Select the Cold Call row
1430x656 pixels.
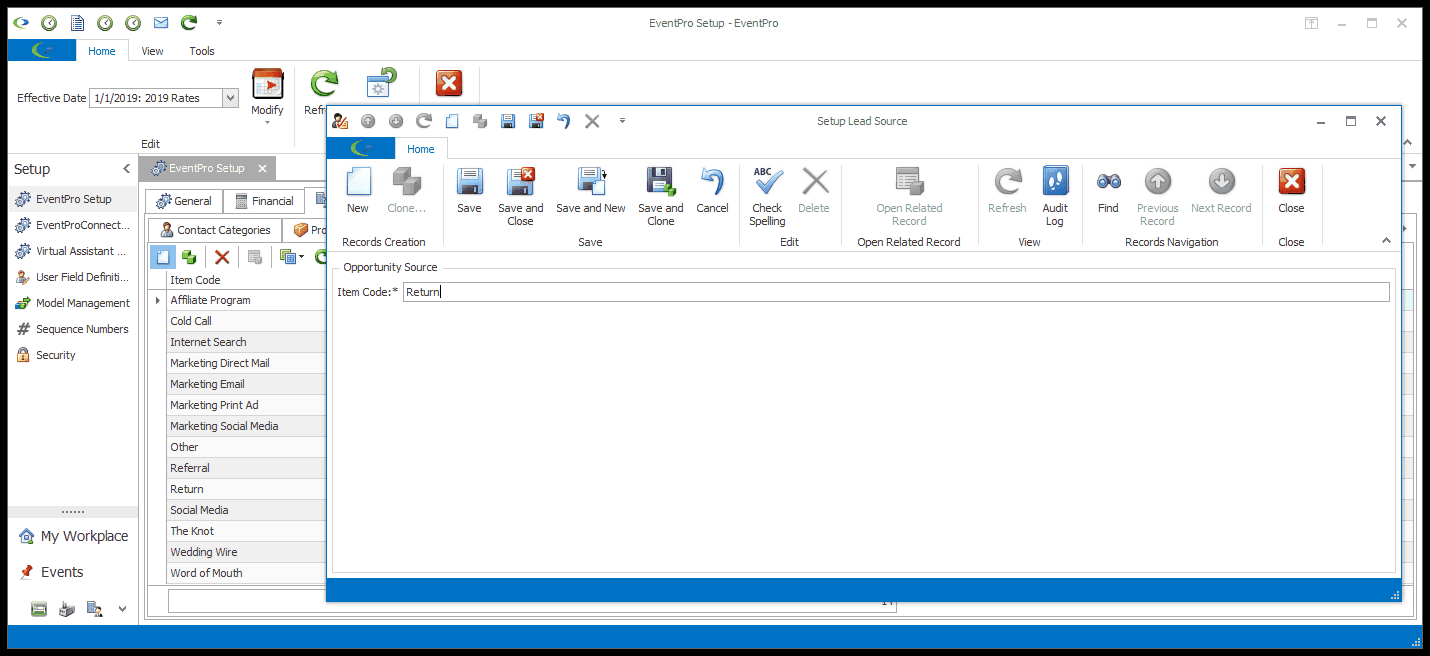click(x=246, y=321)
